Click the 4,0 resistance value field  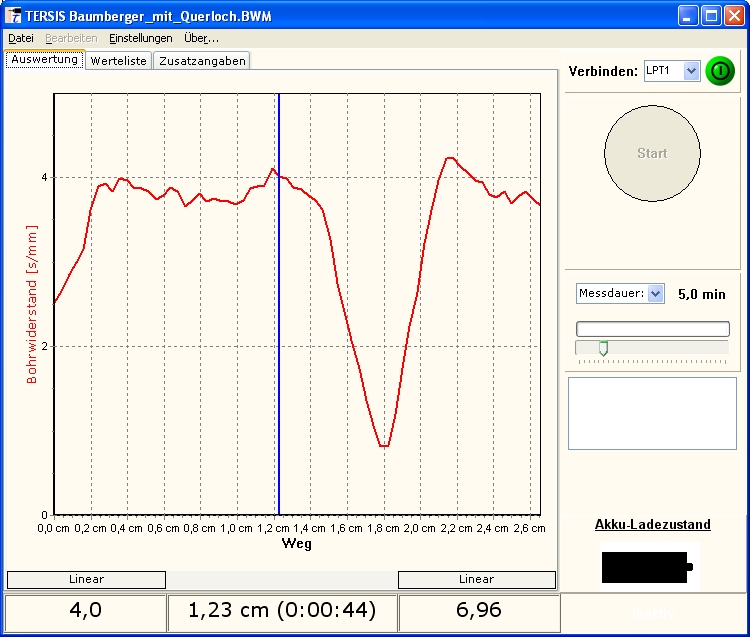point(86,613)
